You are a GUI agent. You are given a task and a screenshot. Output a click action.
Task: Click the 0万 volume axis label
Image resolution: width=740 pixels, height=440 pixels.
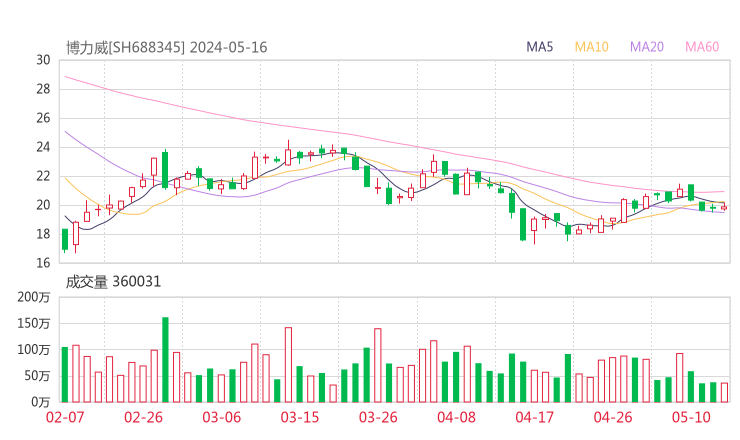point(41,402)
